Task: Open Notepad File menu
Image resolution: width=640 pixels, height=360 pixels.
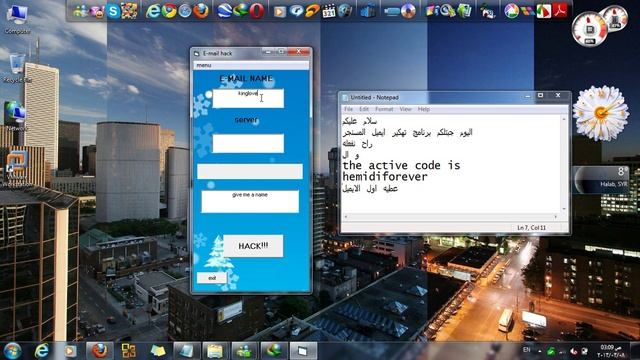Action: pos(348,109)
